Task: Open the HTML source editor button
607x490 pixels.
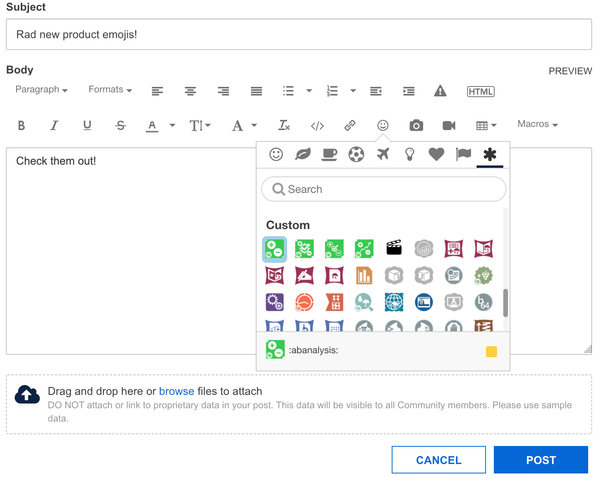Action: (x=481, y=91)
